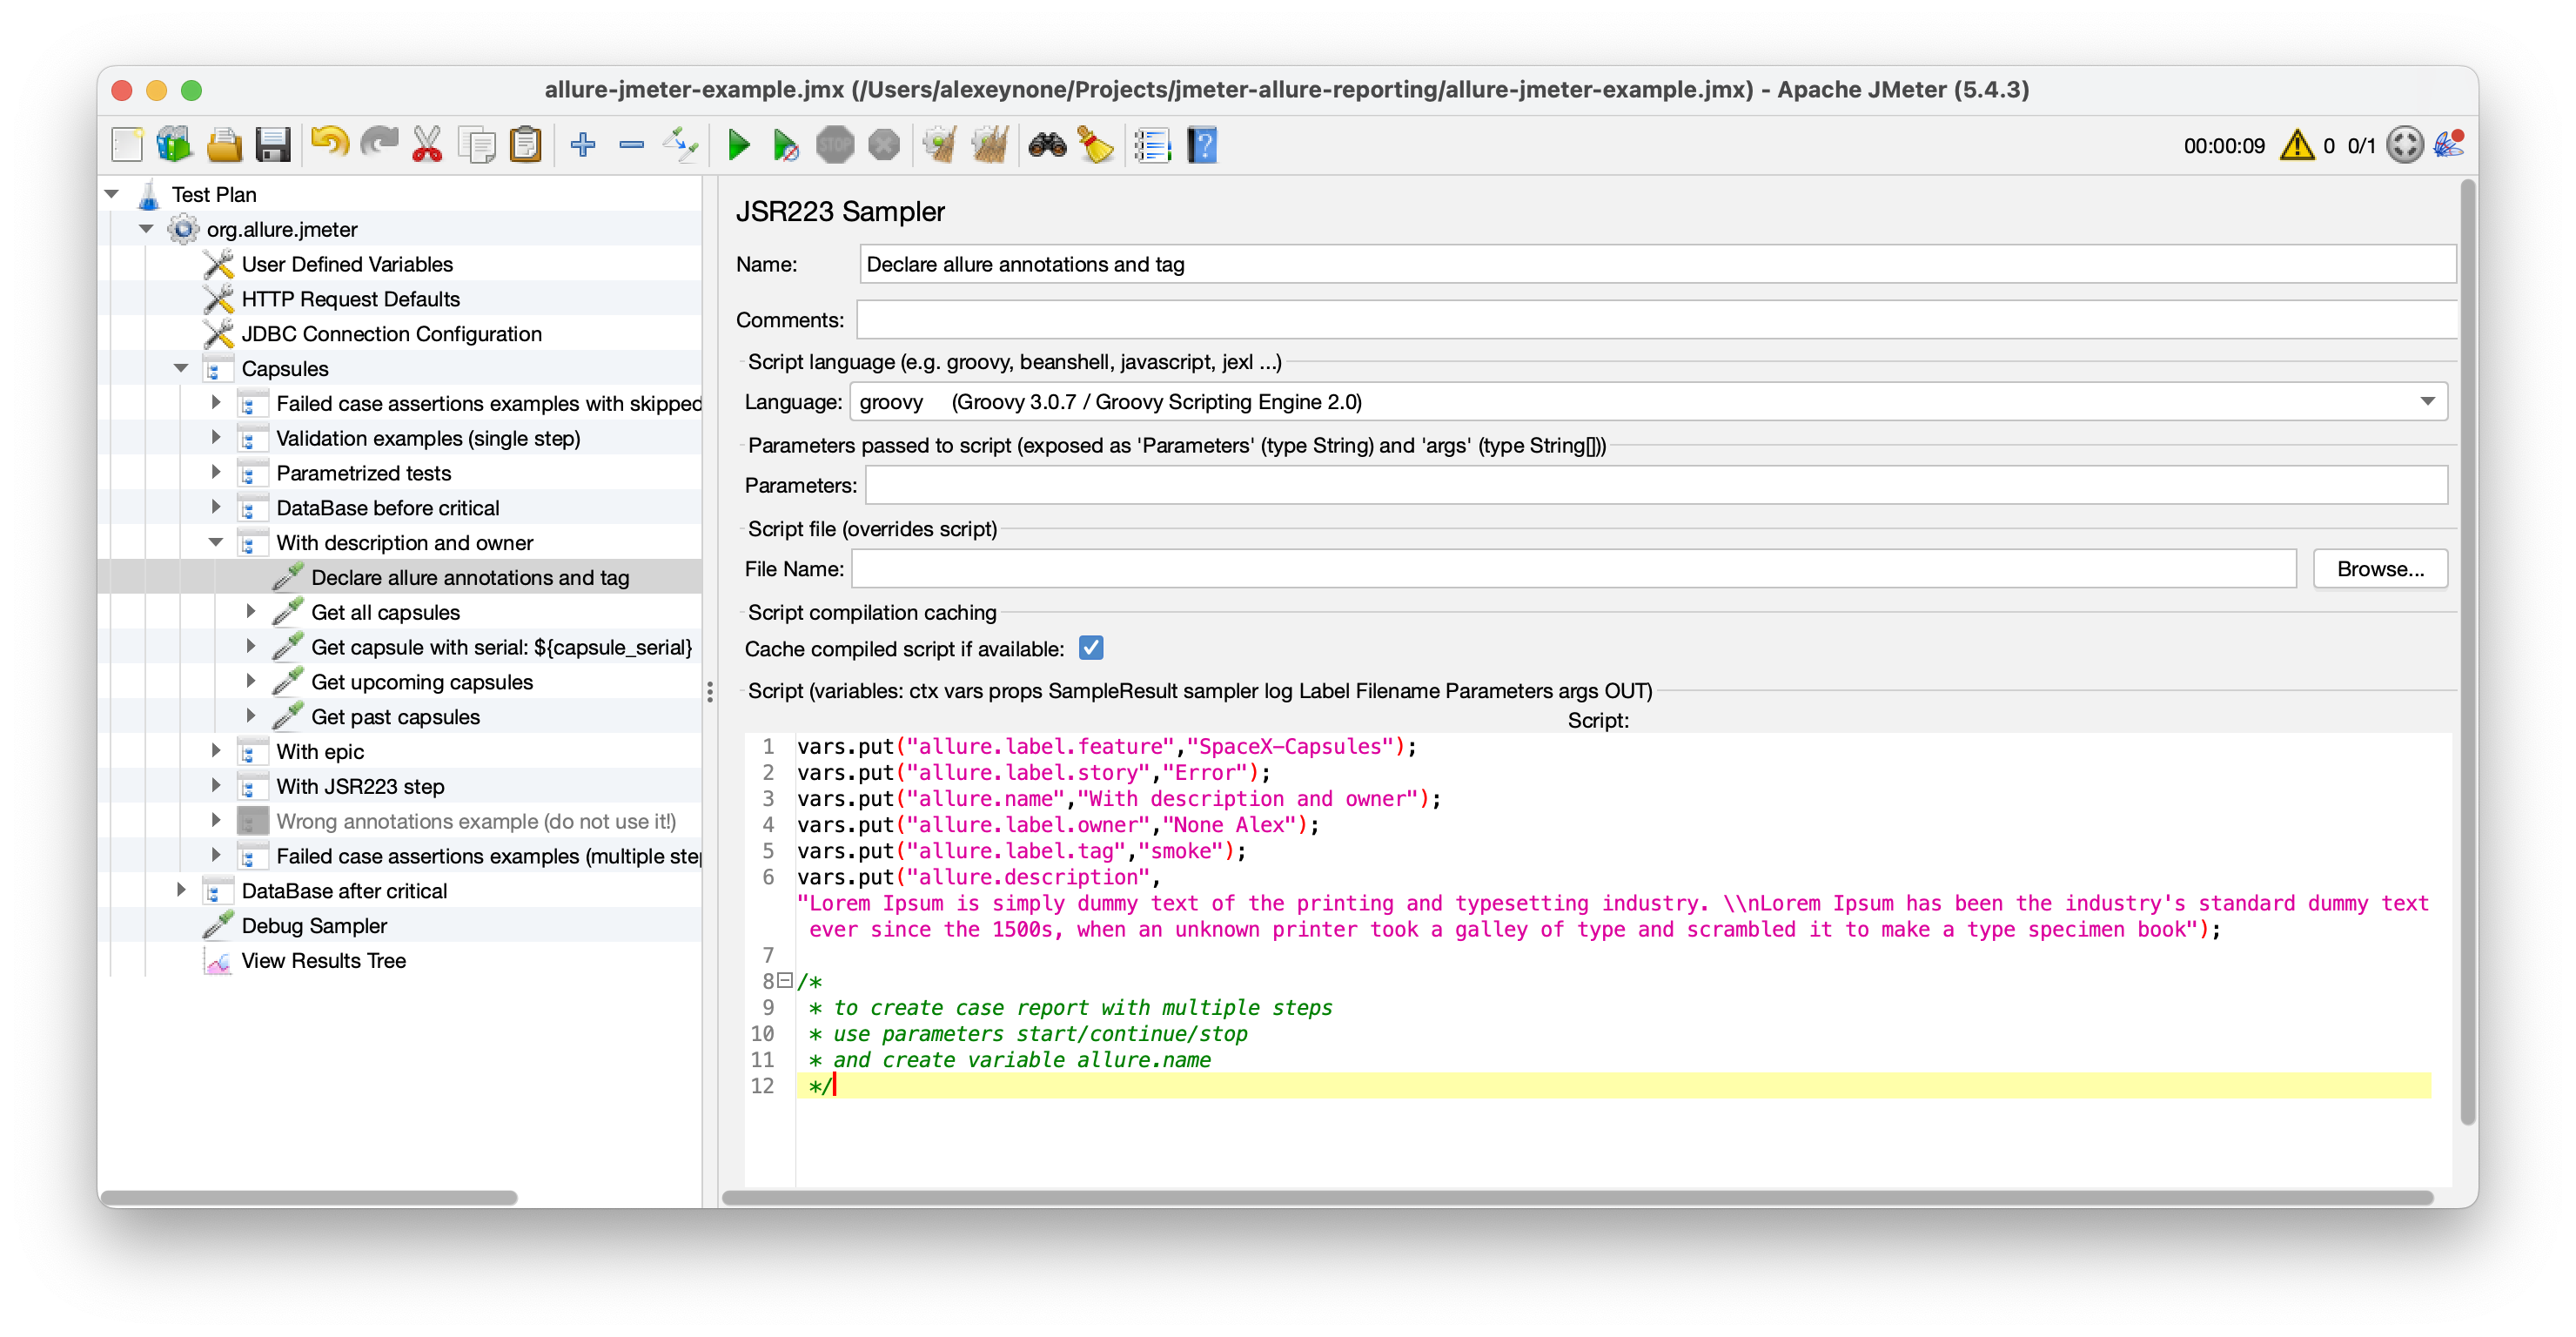Open the Language groovy dropdown
Screen dimensions: 2576x1337
point(2427,402)
